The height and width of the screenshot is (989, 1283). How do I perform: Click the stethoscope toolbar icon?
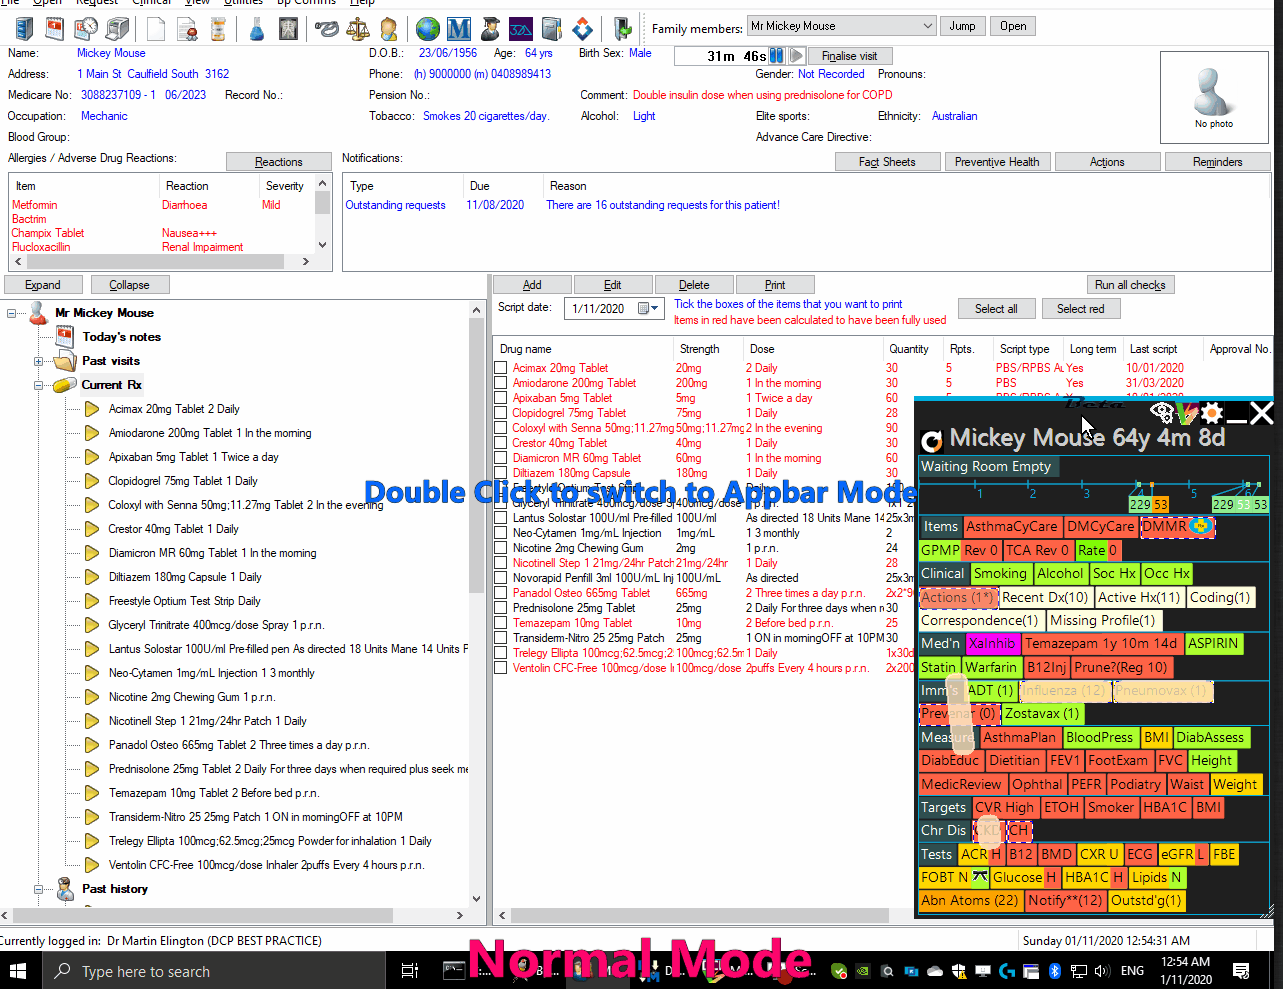326,29
